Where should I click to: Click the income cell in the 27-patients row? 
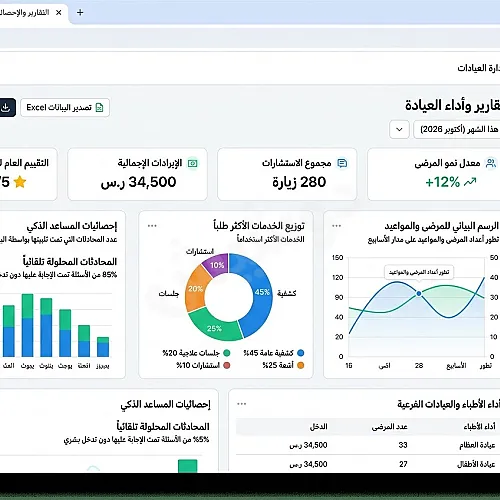(308, 464)
